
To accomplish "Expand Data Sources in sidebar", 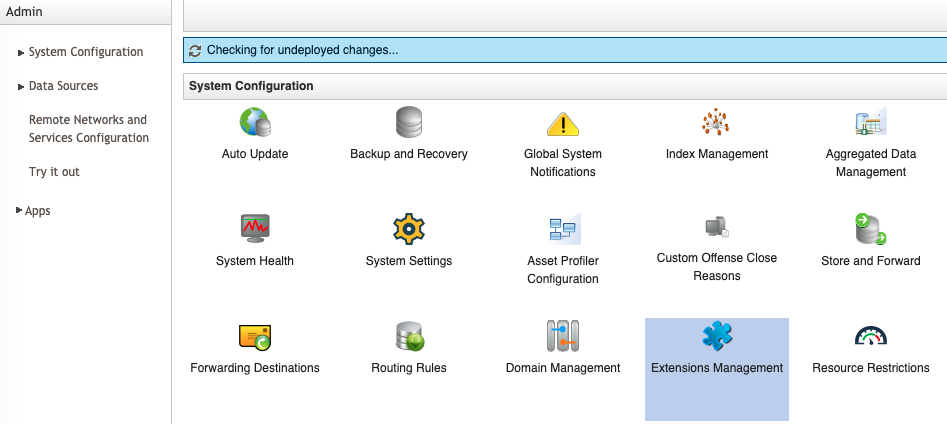I will click(21, 87).
